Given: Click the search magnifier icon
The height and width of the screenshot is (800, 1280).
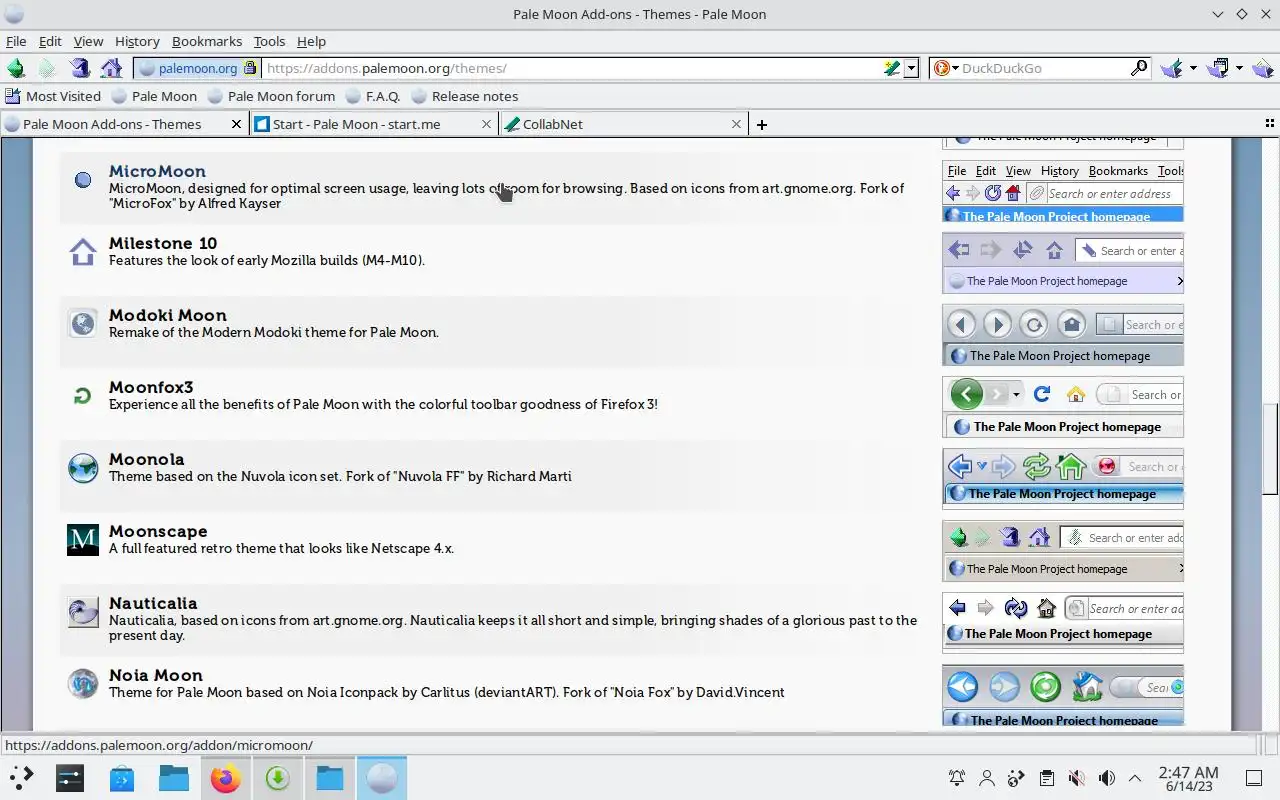Looking at the screenshot, I should (1139, 68).
